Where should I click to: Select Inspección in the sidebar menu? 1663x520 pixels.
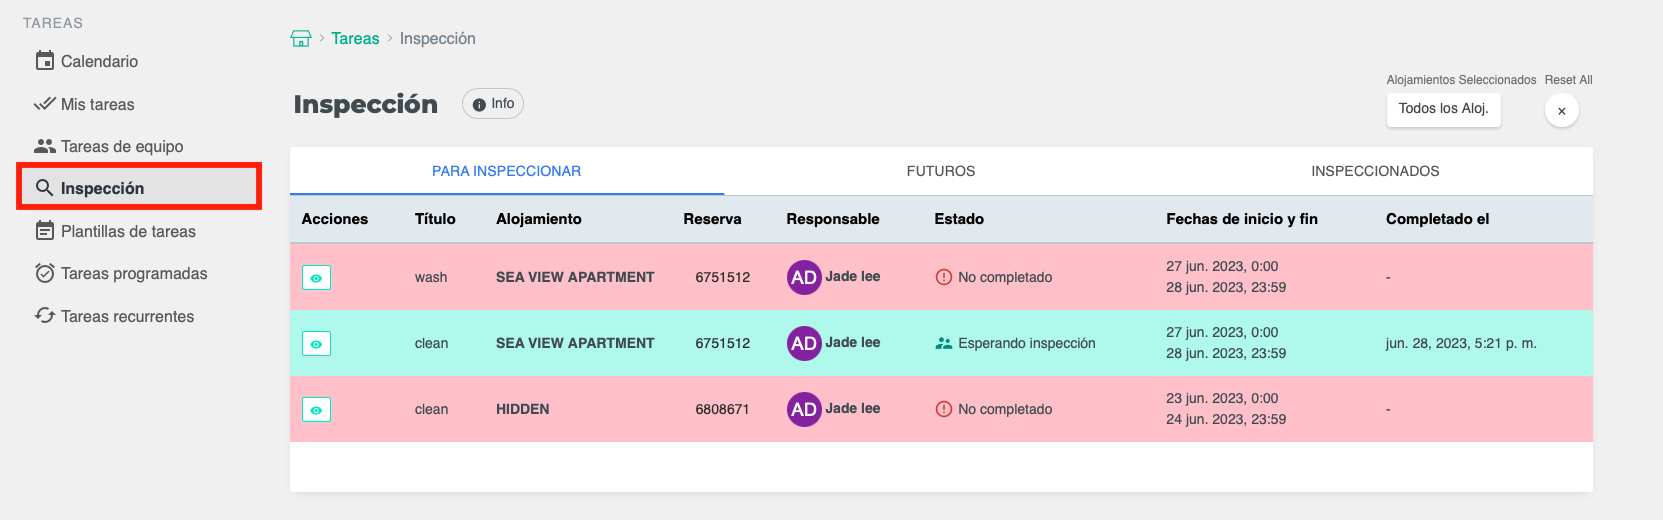(x=102, y=188)
